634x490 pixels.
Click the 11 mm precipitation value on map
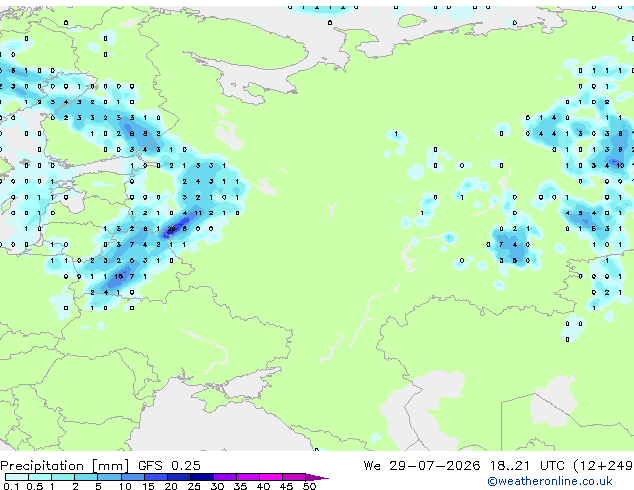point(198,213)
